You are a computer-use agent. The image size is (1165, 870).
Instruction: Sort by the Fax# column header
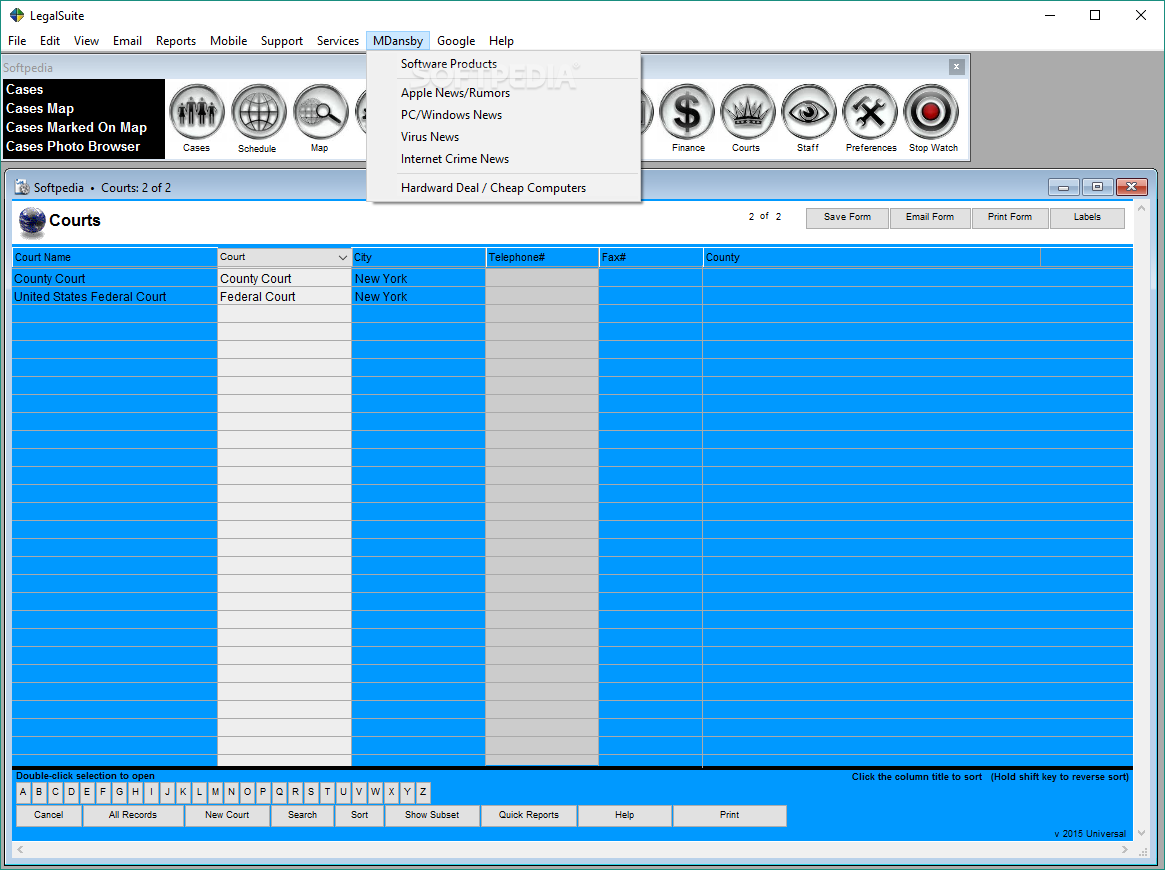point(651,258)
